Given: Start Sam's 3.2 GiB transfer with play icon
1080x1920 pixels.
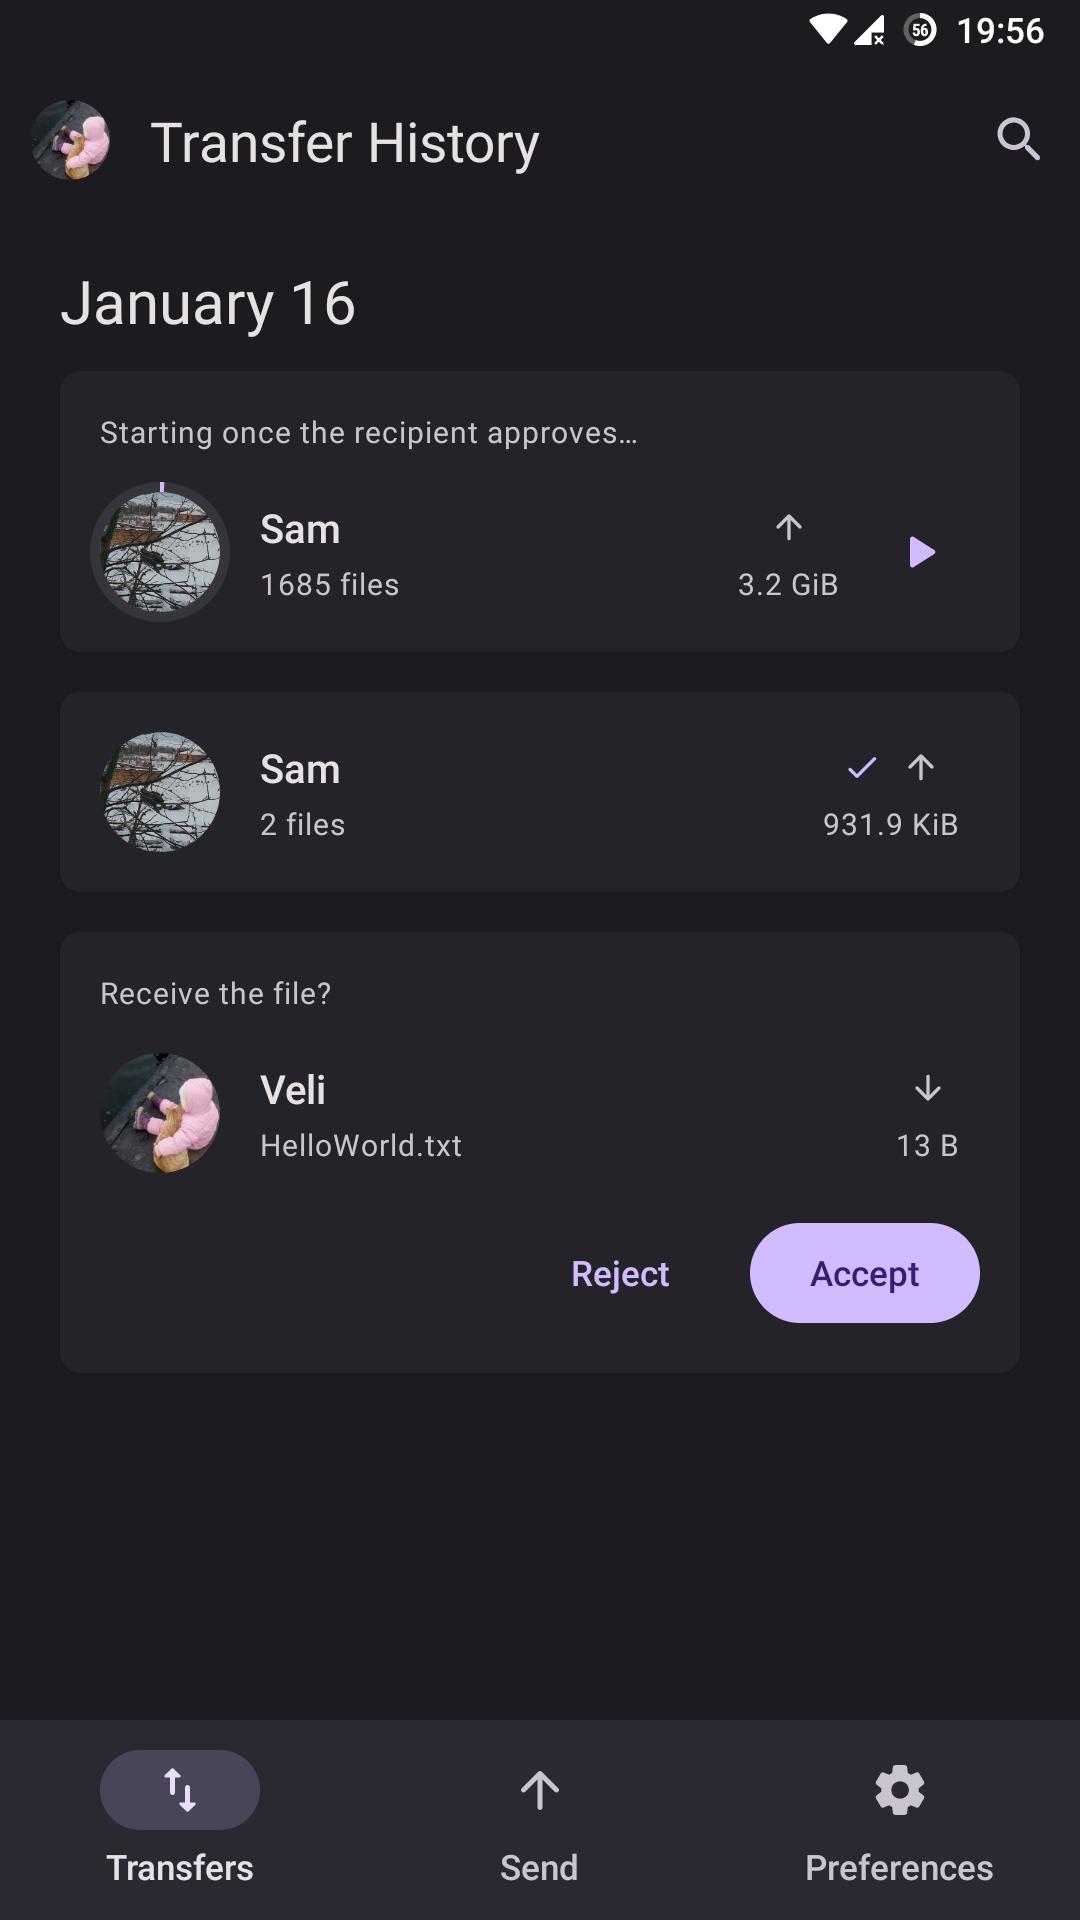Looking at the screenshot, I should click(922, 552).
